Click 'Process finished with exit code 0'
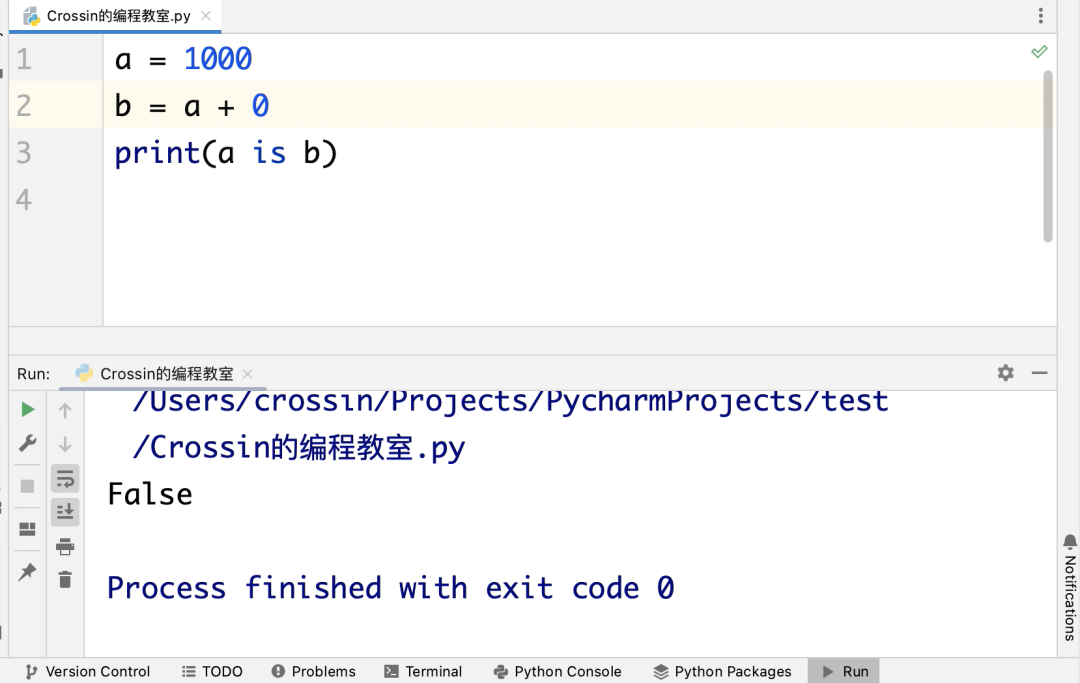The width and height of the screenshot is (1080, 683). click(391, 588)
